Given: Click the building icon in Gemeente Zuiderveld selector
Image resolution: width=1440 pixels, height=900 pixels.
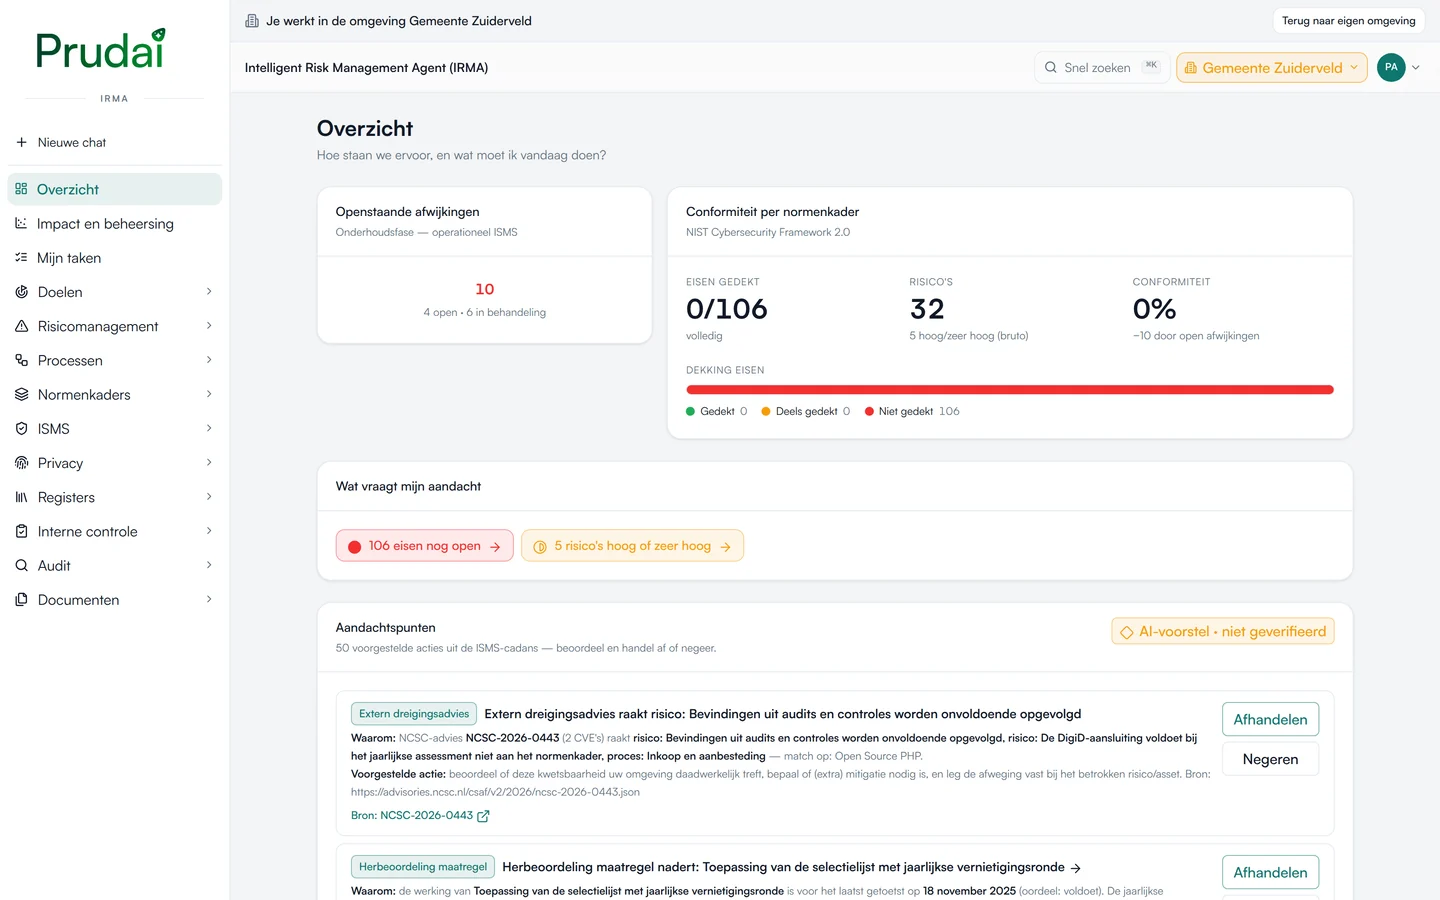Looking at the screenshot, I should 1191,68.
